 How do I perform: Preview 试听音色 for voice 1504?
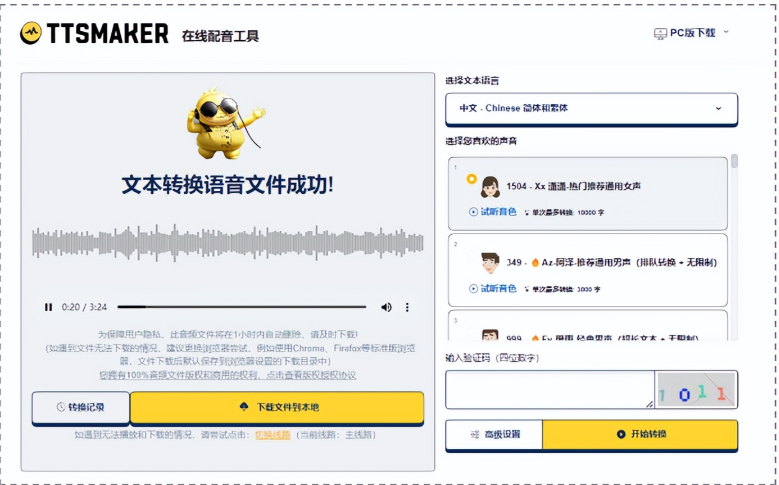[493, 212]
